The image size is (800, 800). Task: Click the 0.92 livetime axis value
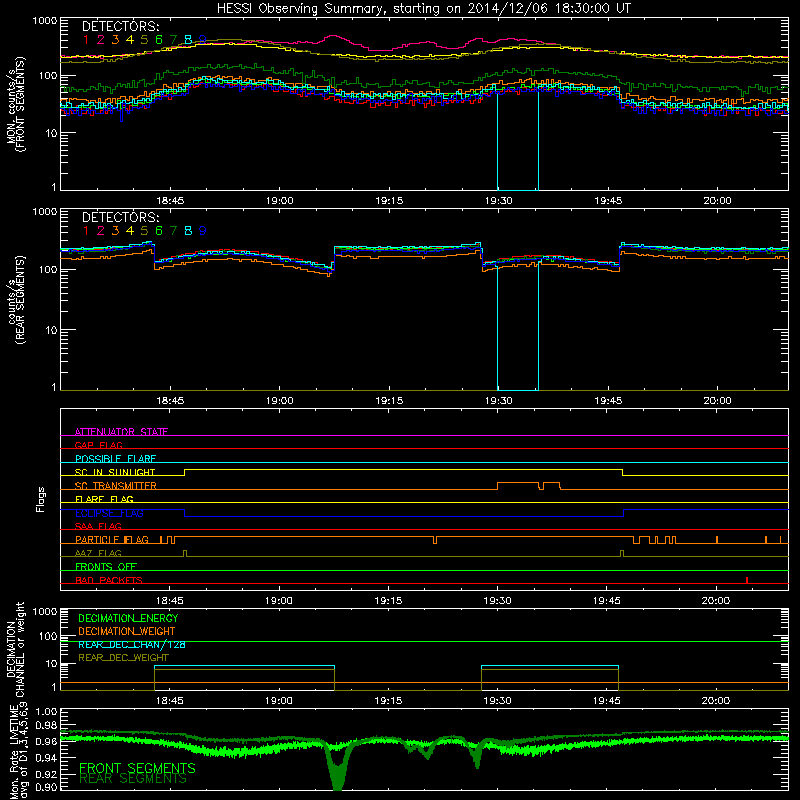(x=46, y=774)
